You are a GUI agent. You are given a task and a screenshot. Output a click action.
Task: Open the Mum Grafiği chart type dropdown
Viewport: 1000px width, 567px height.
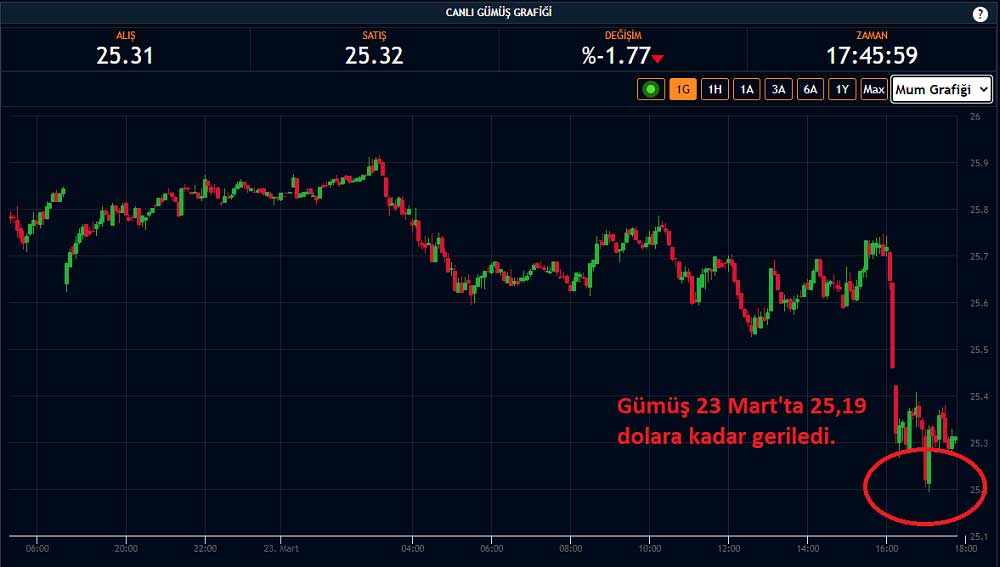point(941,89)
